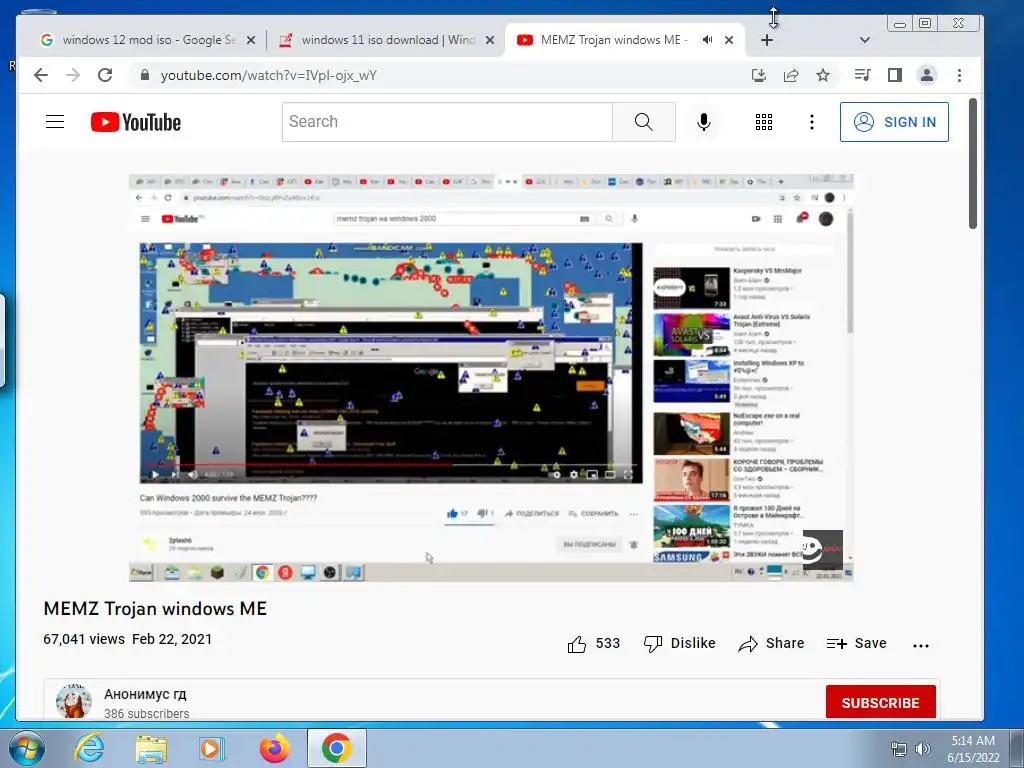The height and width of the screenshot is (768, 1024).
Task: Open Chrome profile avatar
Action: tap(927, 75)
